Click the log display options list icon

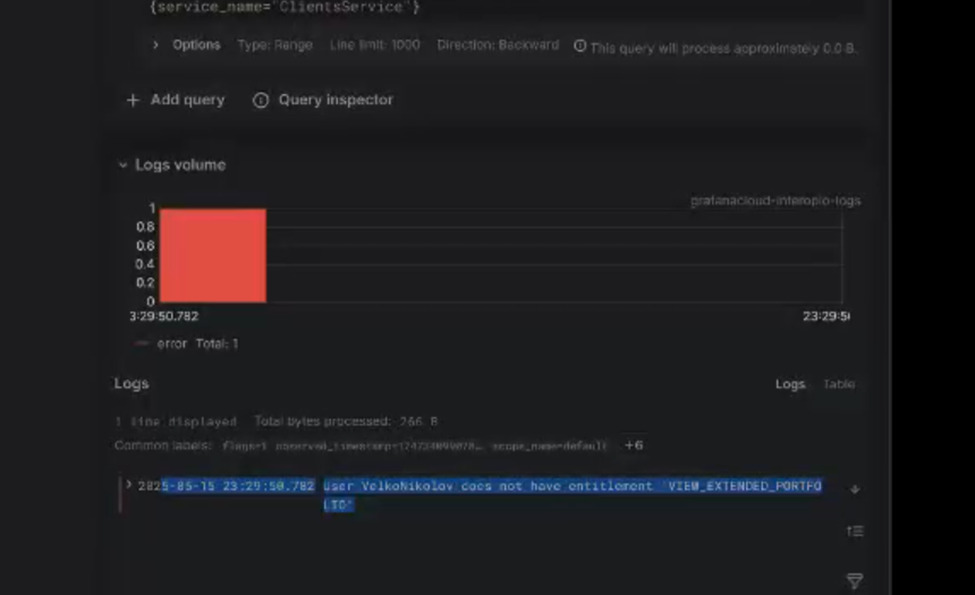point(855,531)
